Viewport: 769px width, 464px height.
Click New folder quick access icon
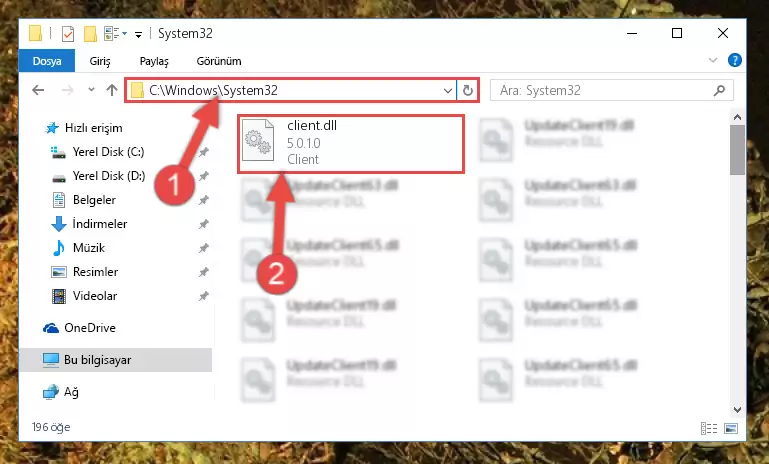point(90,34)
